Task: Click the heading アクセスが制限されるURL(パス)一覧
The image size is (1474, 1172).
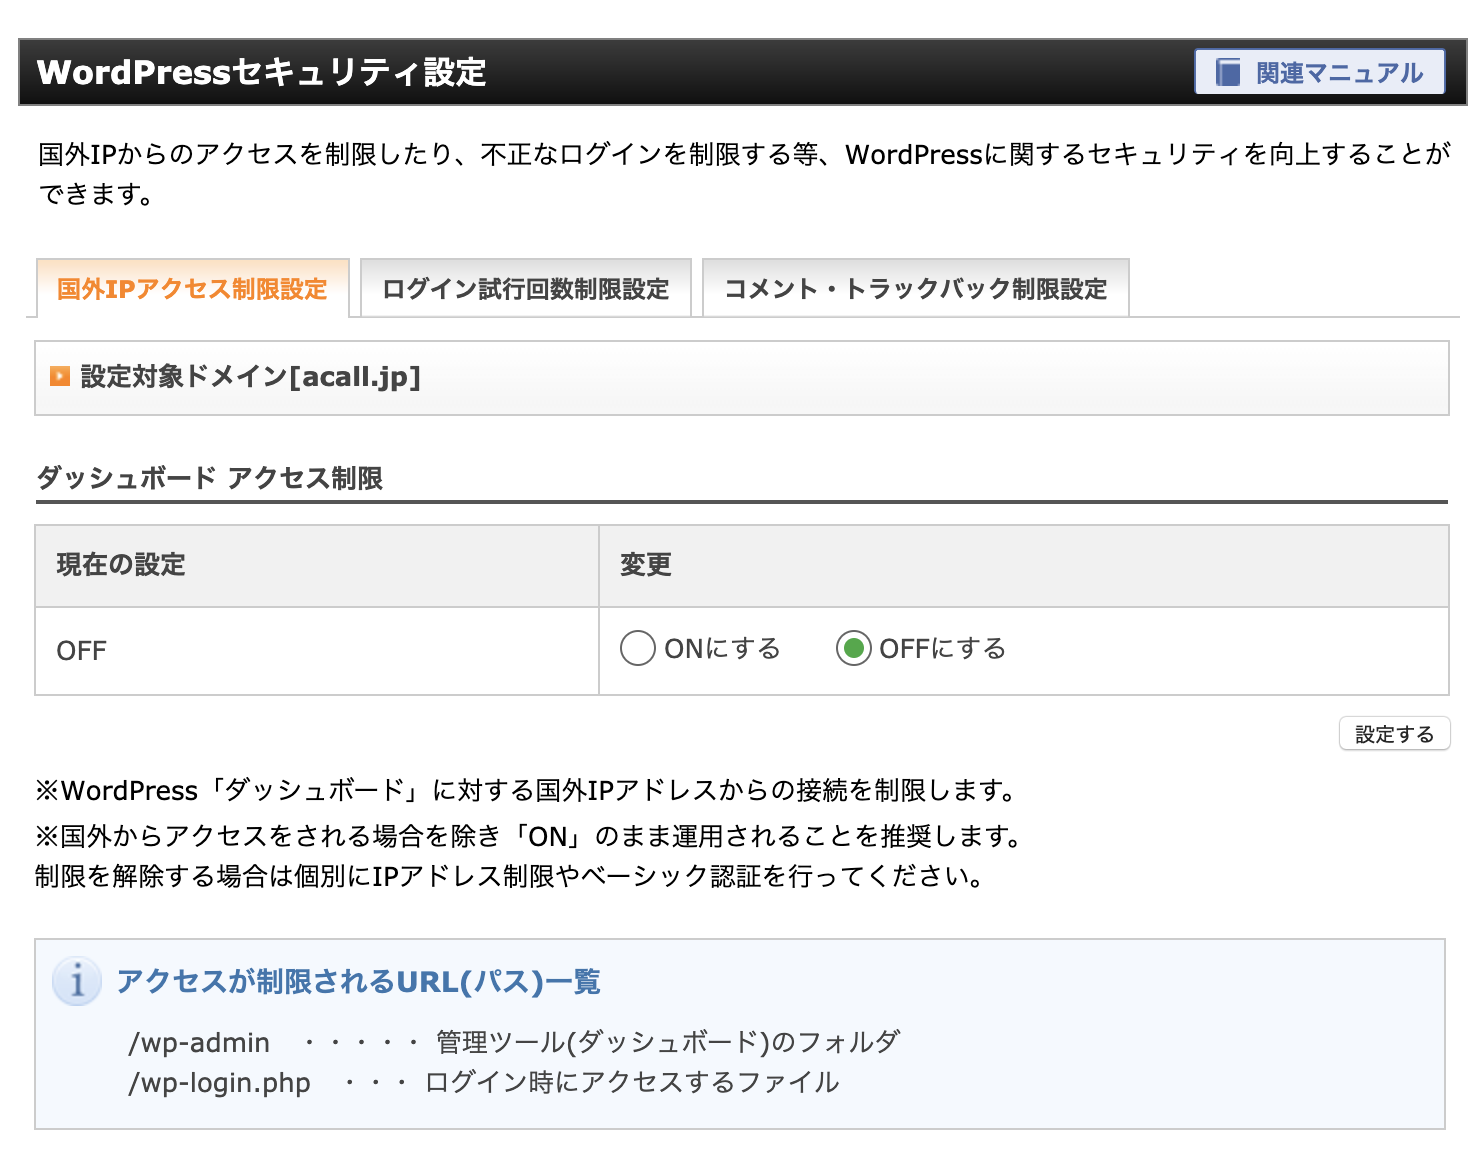Action: point(358,981)
